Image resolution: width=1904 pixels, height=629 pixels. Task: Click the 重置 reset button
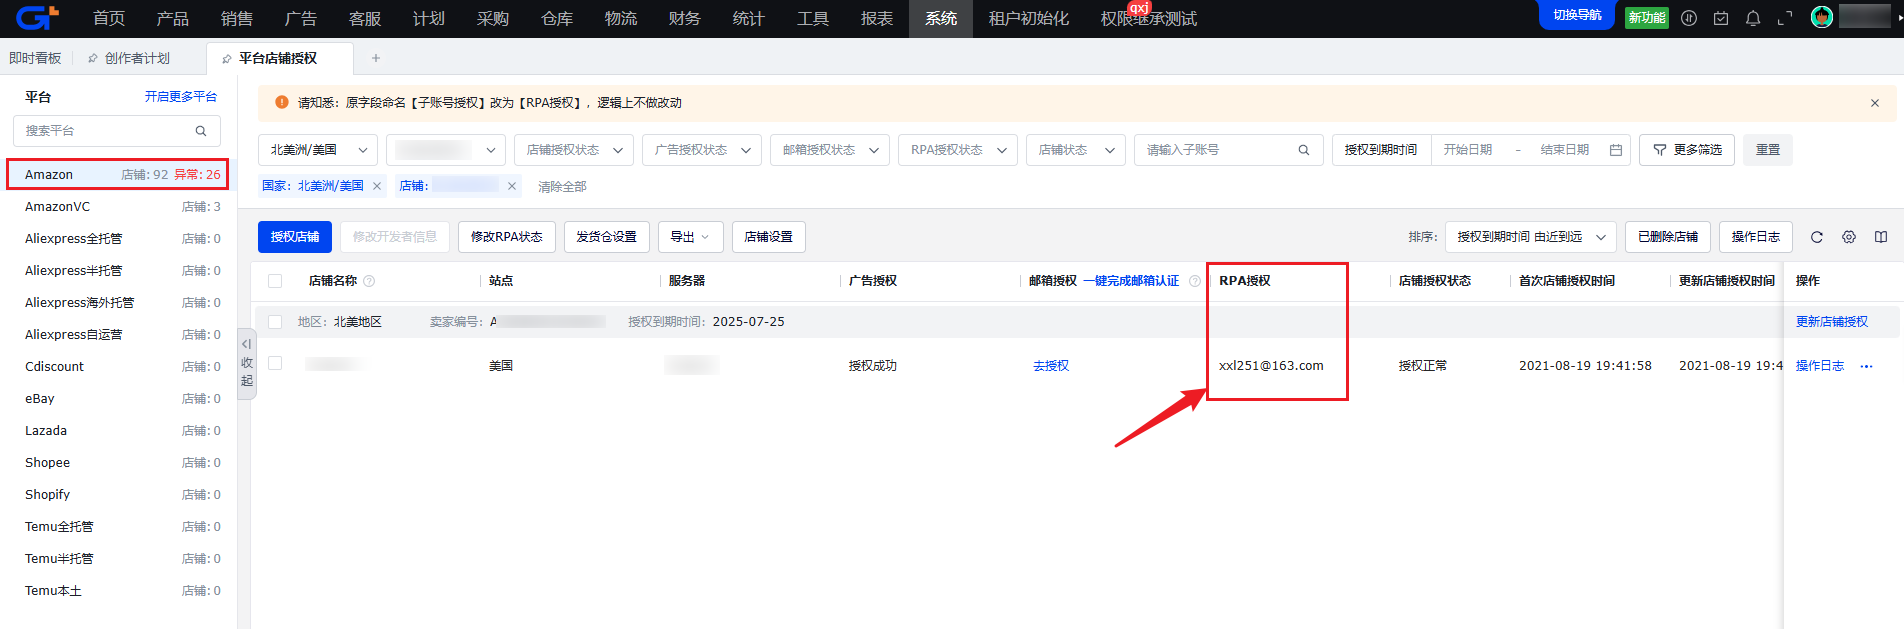click(1768, 150)
